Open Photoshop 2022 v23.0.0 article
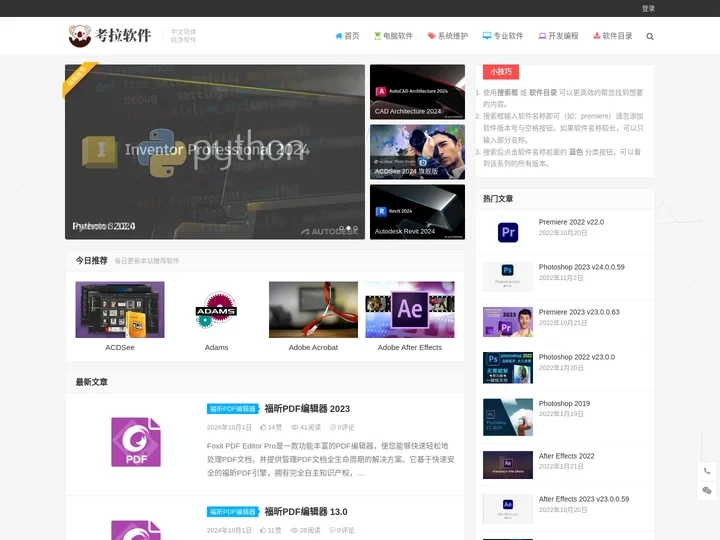The height and width of the screenshot is (540, 720). tap(577, 357)
